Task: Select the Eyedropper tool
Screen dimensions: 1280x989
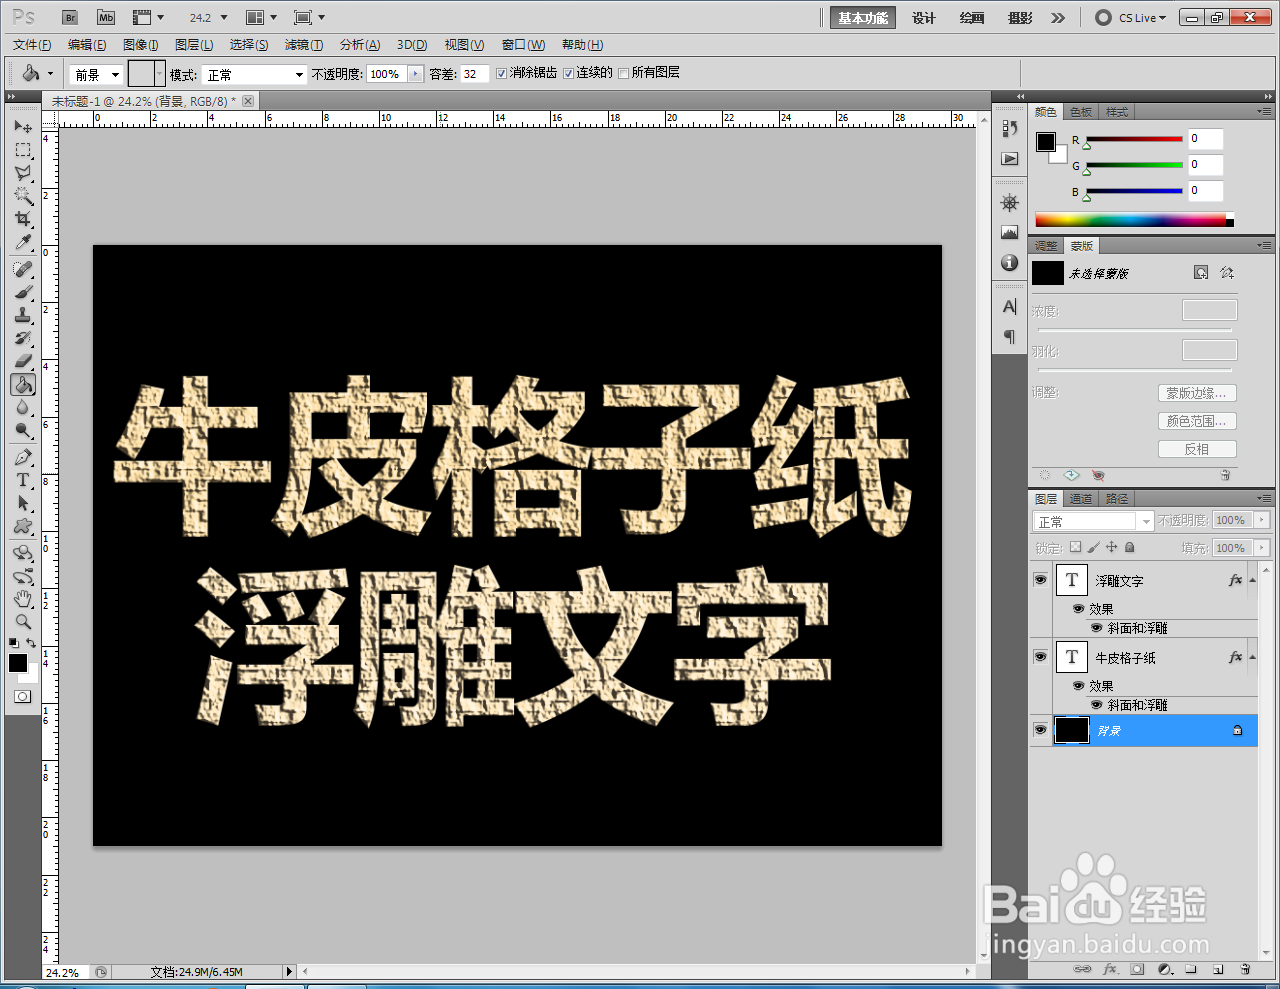Action: (22, 243)
